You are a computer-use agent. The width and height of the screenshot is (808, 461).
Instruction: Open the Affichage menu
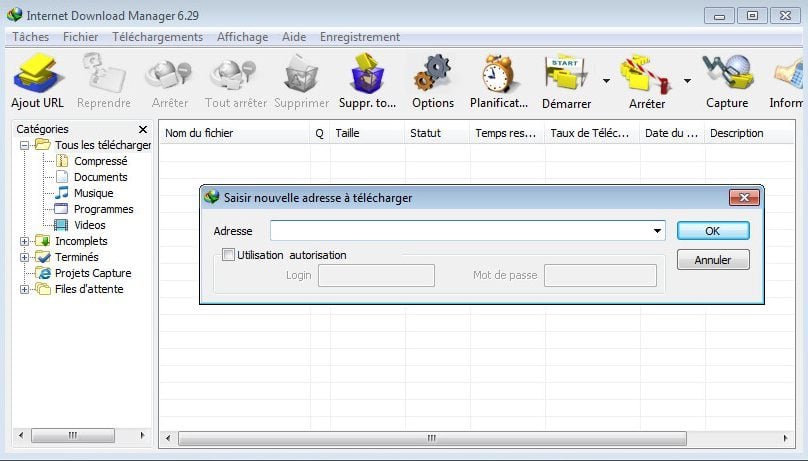[x=242, y=37]
